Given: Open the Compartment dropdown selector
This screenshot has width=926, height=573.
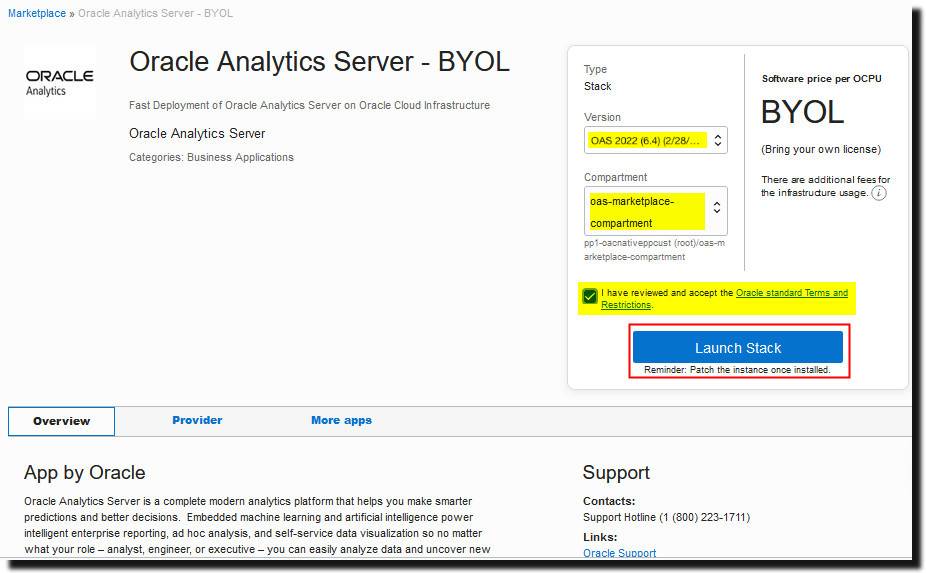Looking at the screenshot, I should (656, 211).
